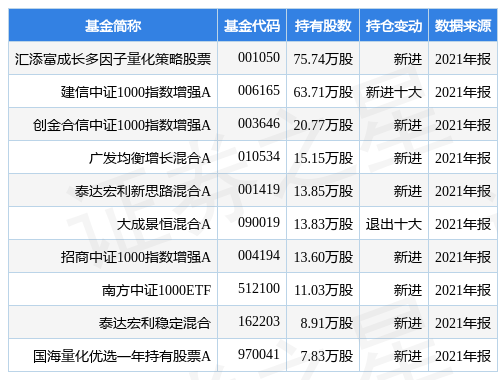Click fund code 010534
The height and width of the screenshot is (380, 498).
tap(259, 157)
